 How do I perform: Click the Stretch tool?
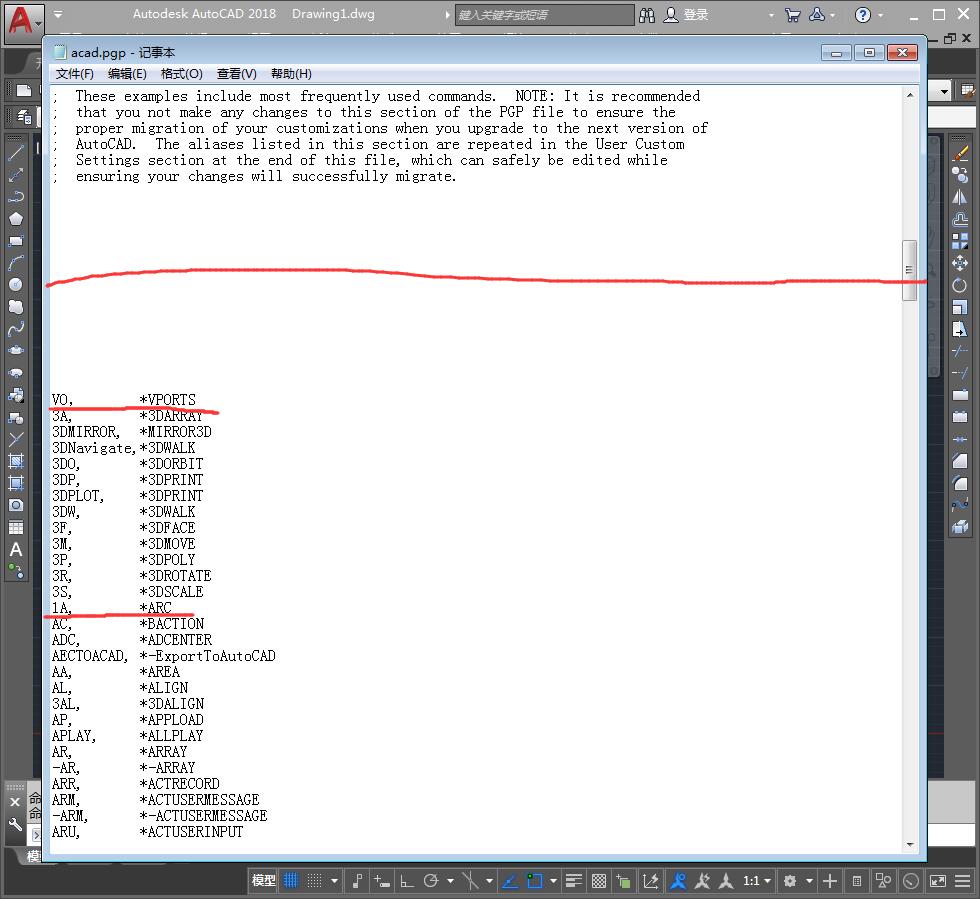pos(960,329)
